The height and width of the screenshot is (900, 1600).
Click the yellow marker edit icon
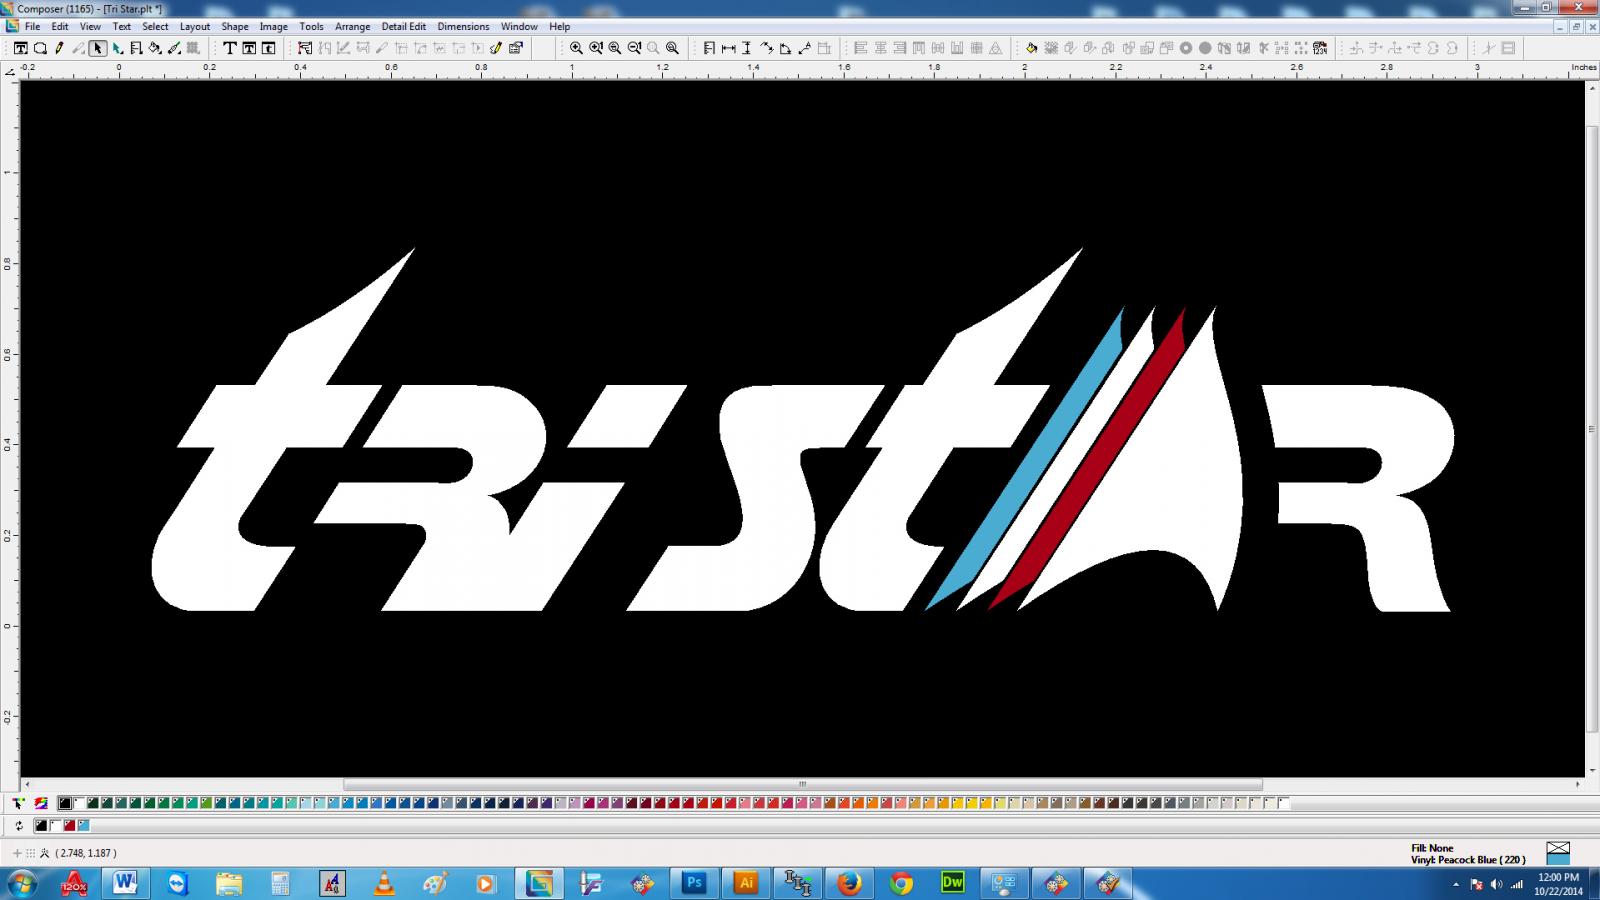click(496, 48)
